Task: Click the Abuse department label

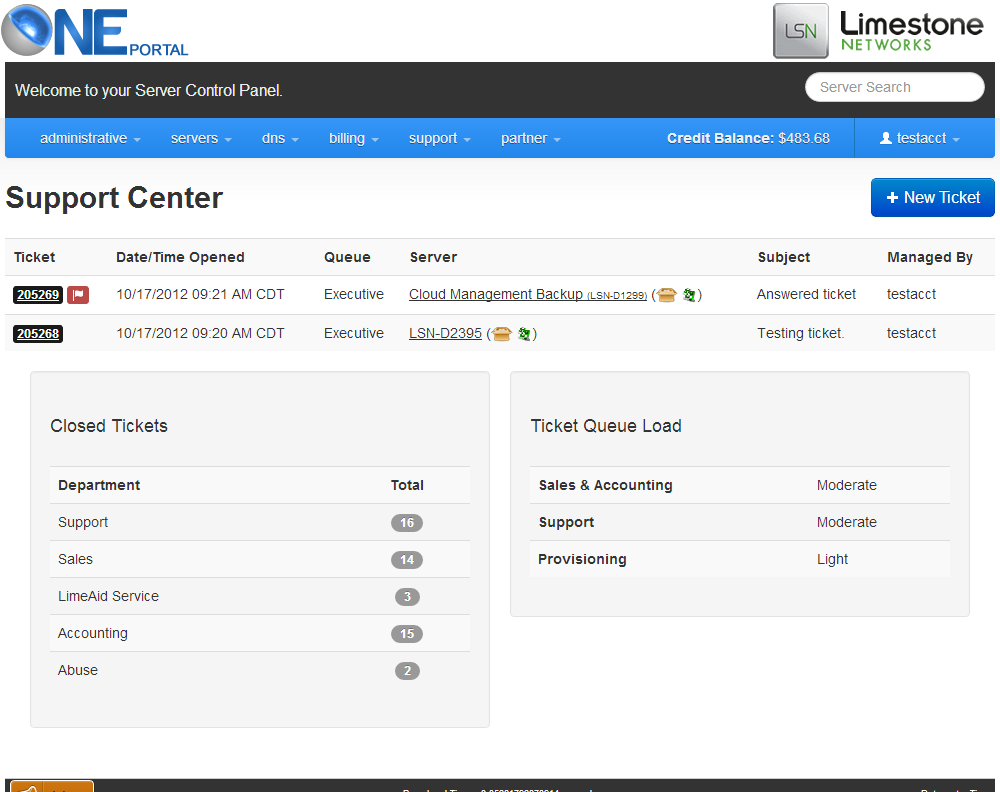Action: (78, 670)
